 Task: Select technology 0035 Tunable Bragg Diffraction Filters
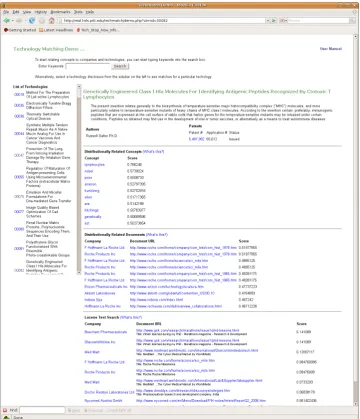pyautogui.click(x=19, y=105)
